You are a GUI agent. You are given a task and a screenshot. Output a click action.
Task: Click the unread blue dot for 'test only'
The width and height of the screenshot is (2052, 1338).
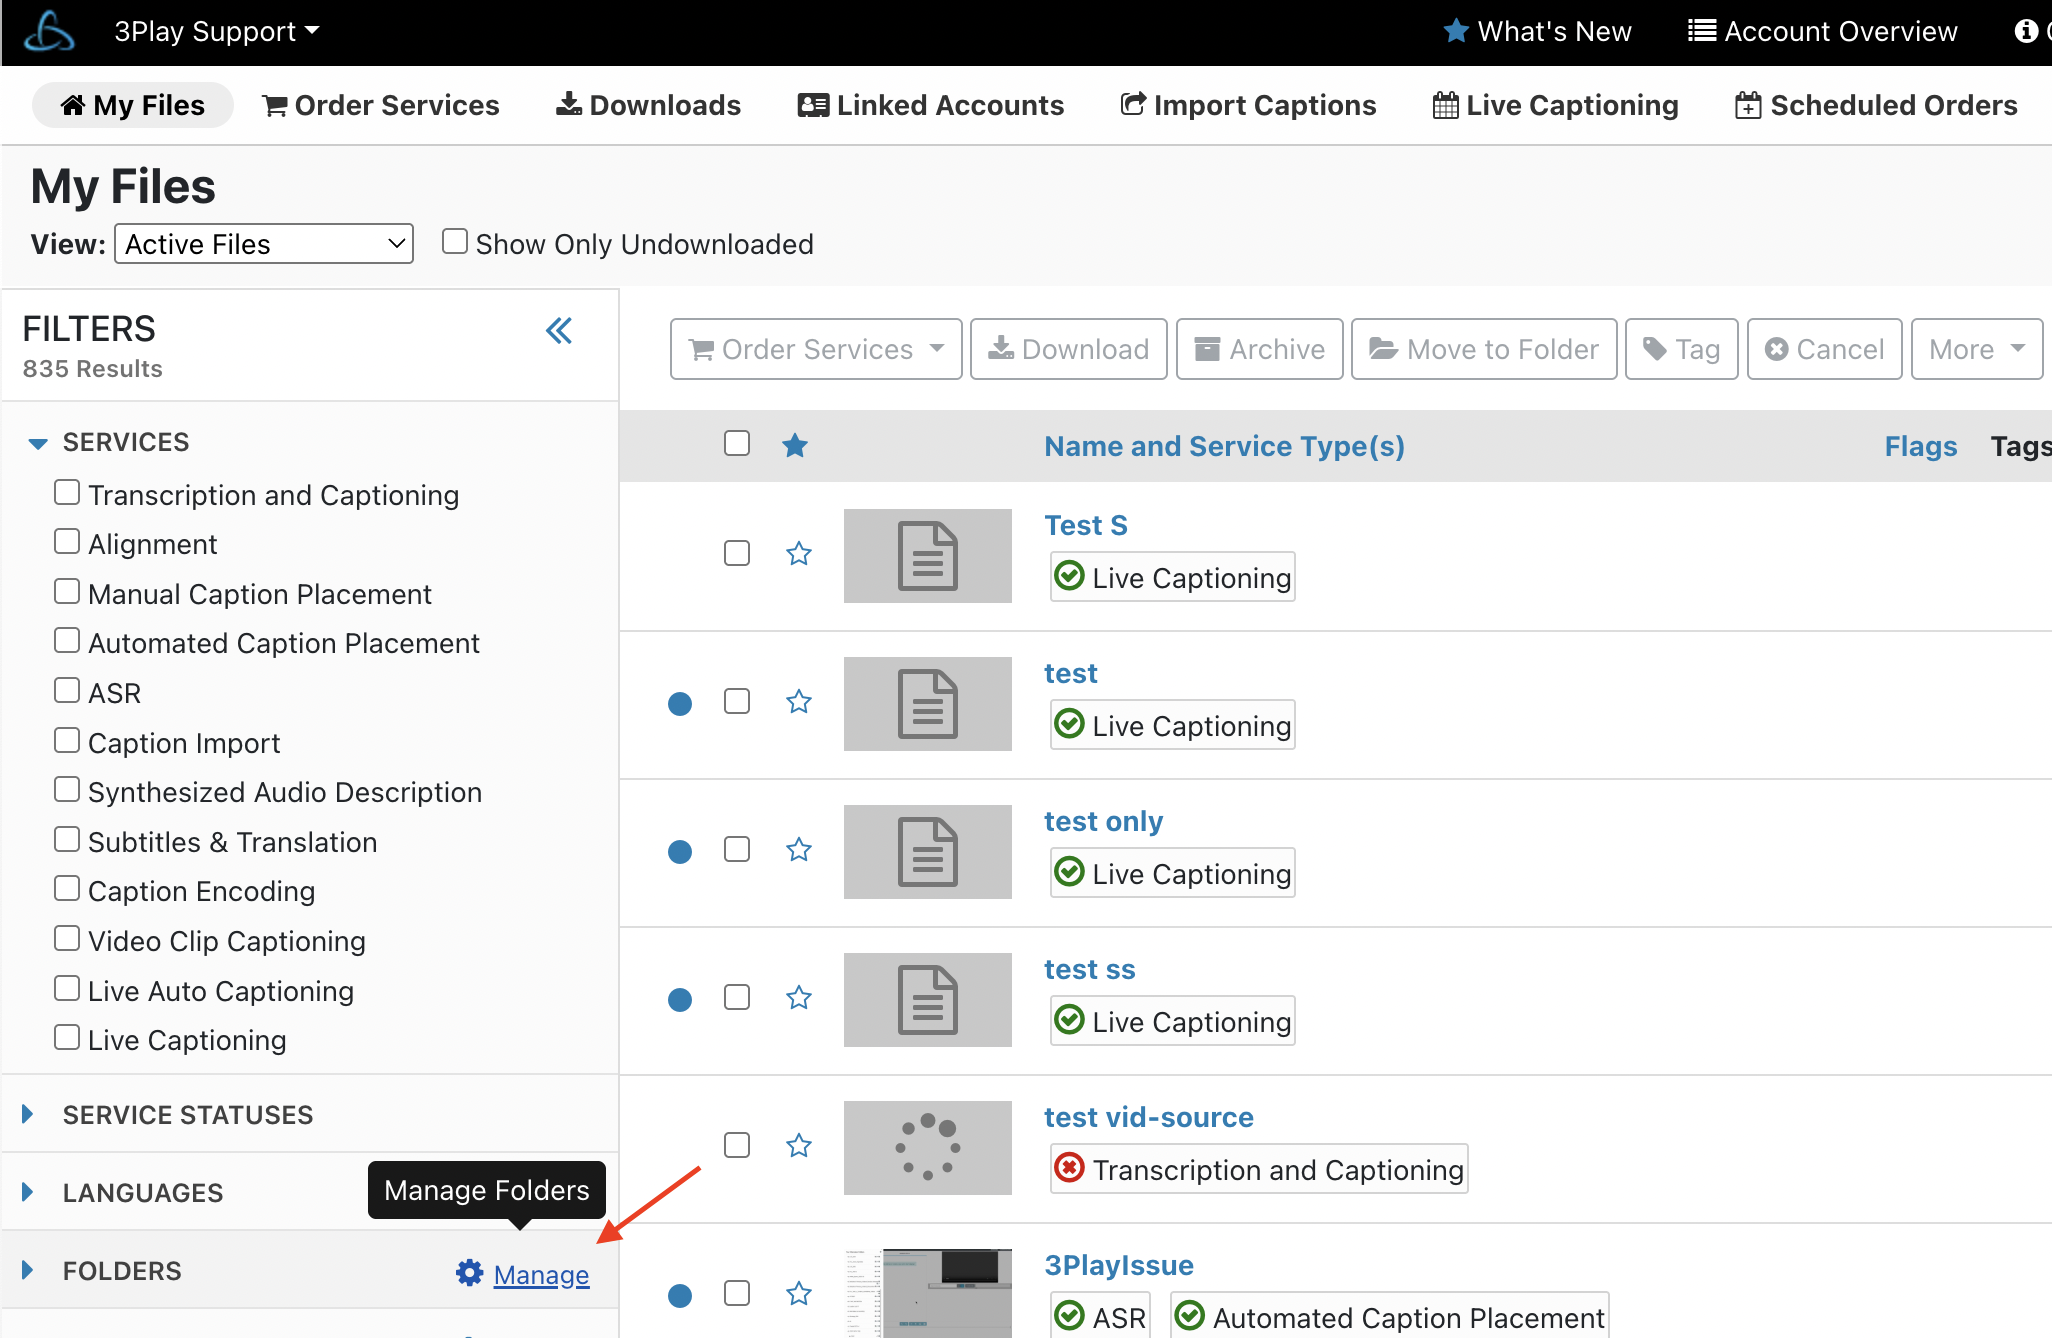pos(680,852)
